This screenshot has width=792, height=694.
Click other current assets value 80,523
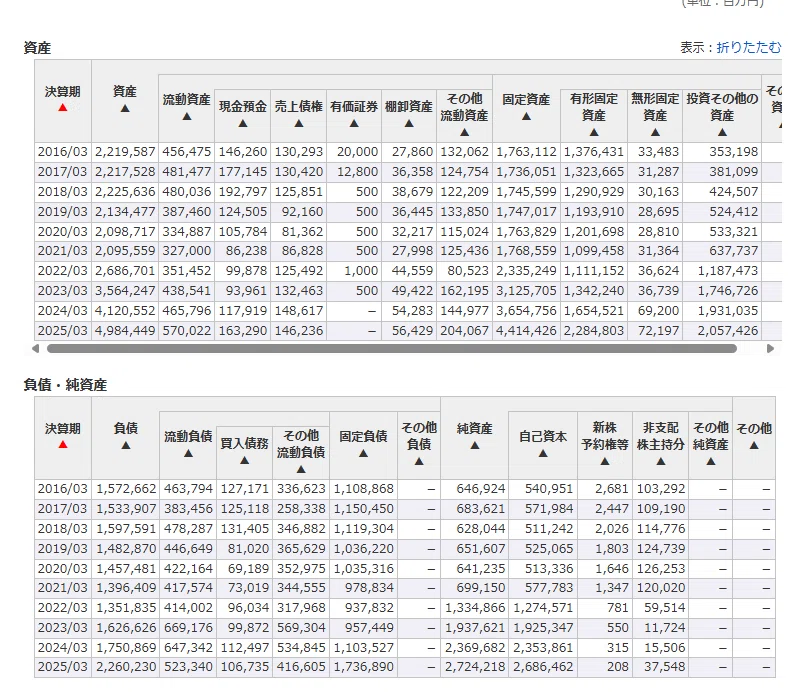468,271
